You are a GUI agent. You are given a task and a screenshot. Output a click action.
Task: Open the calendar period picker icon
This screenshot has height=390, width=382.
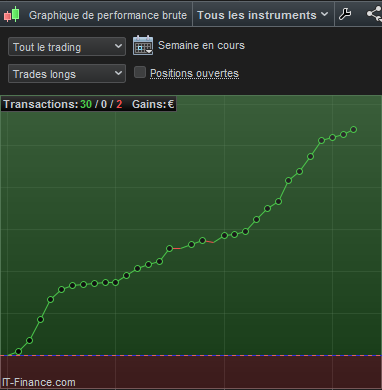coord(143,45)
